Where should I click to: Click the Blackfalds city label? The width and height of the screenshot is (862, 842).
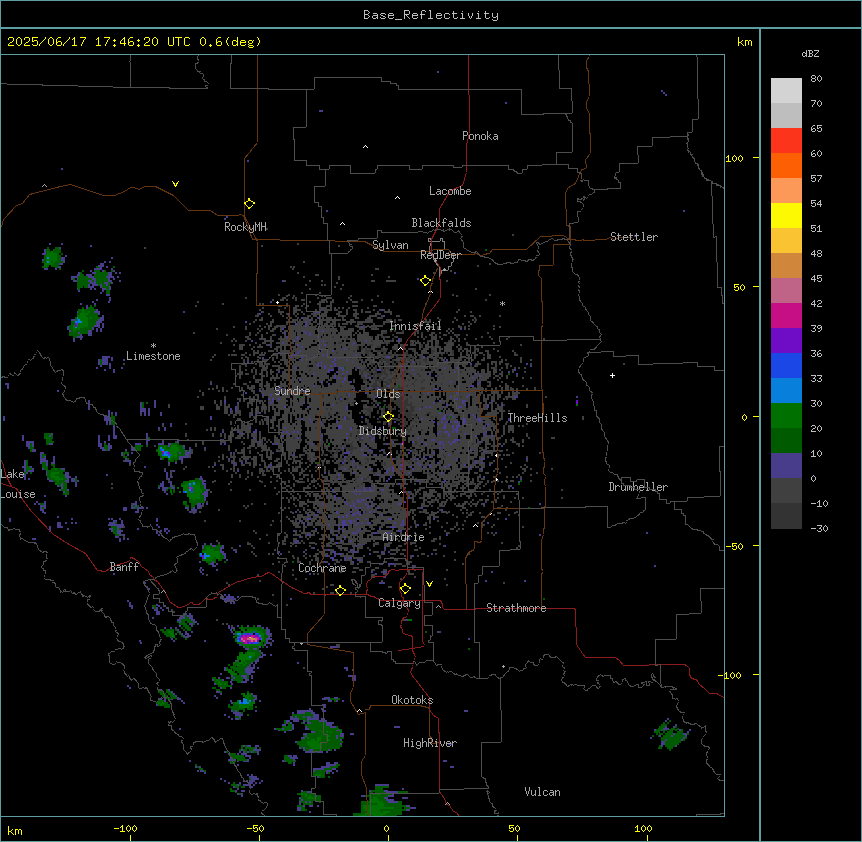pyautogui.click(x=441, y=223)
